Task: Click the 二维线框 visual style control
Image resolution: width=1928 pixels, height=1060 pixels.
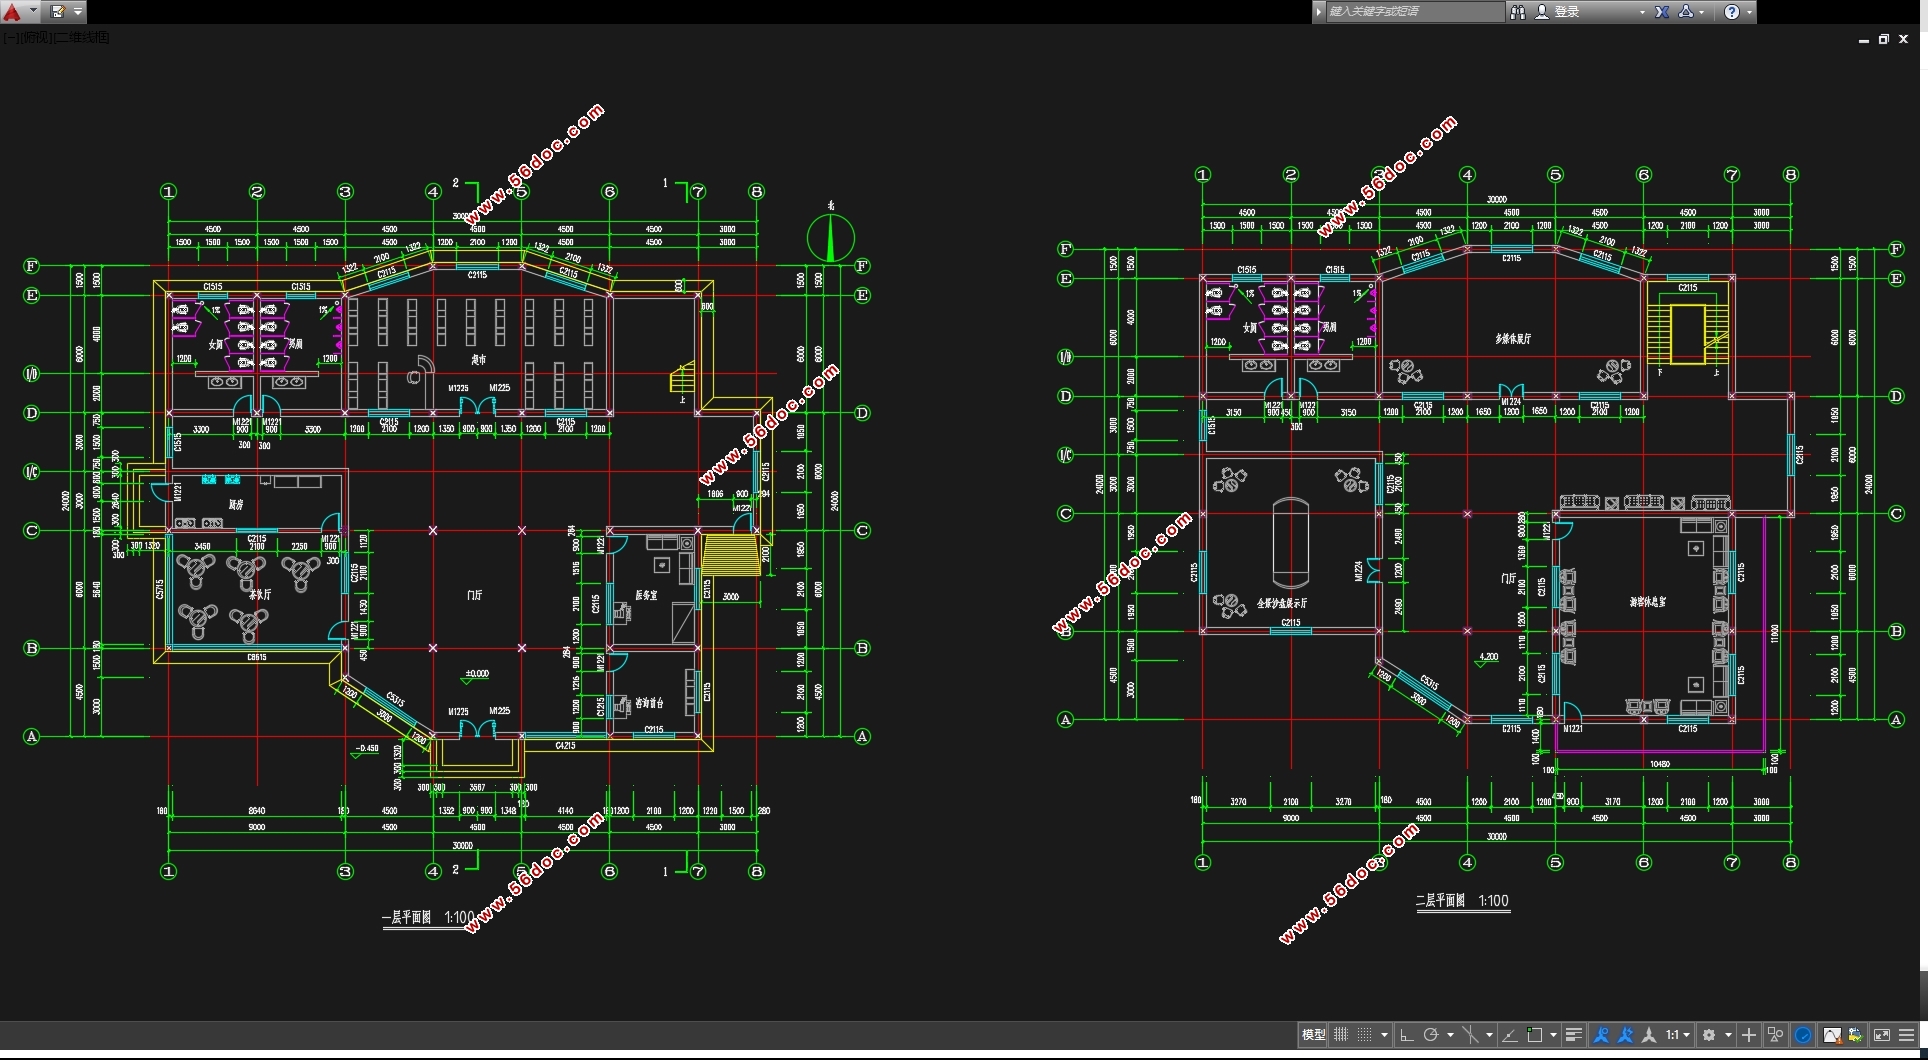Action: (x=82, y=38)
